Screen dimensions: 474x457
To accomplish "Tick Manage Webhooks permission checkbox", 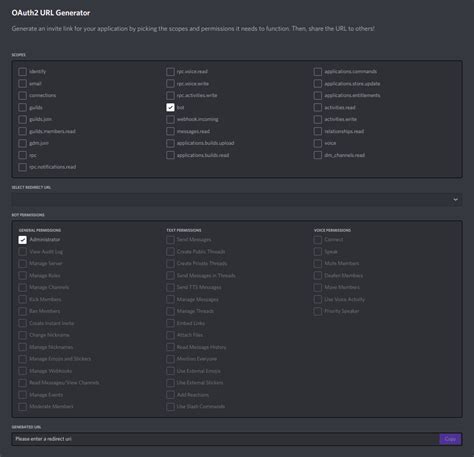I will click(x=22, y=371).
